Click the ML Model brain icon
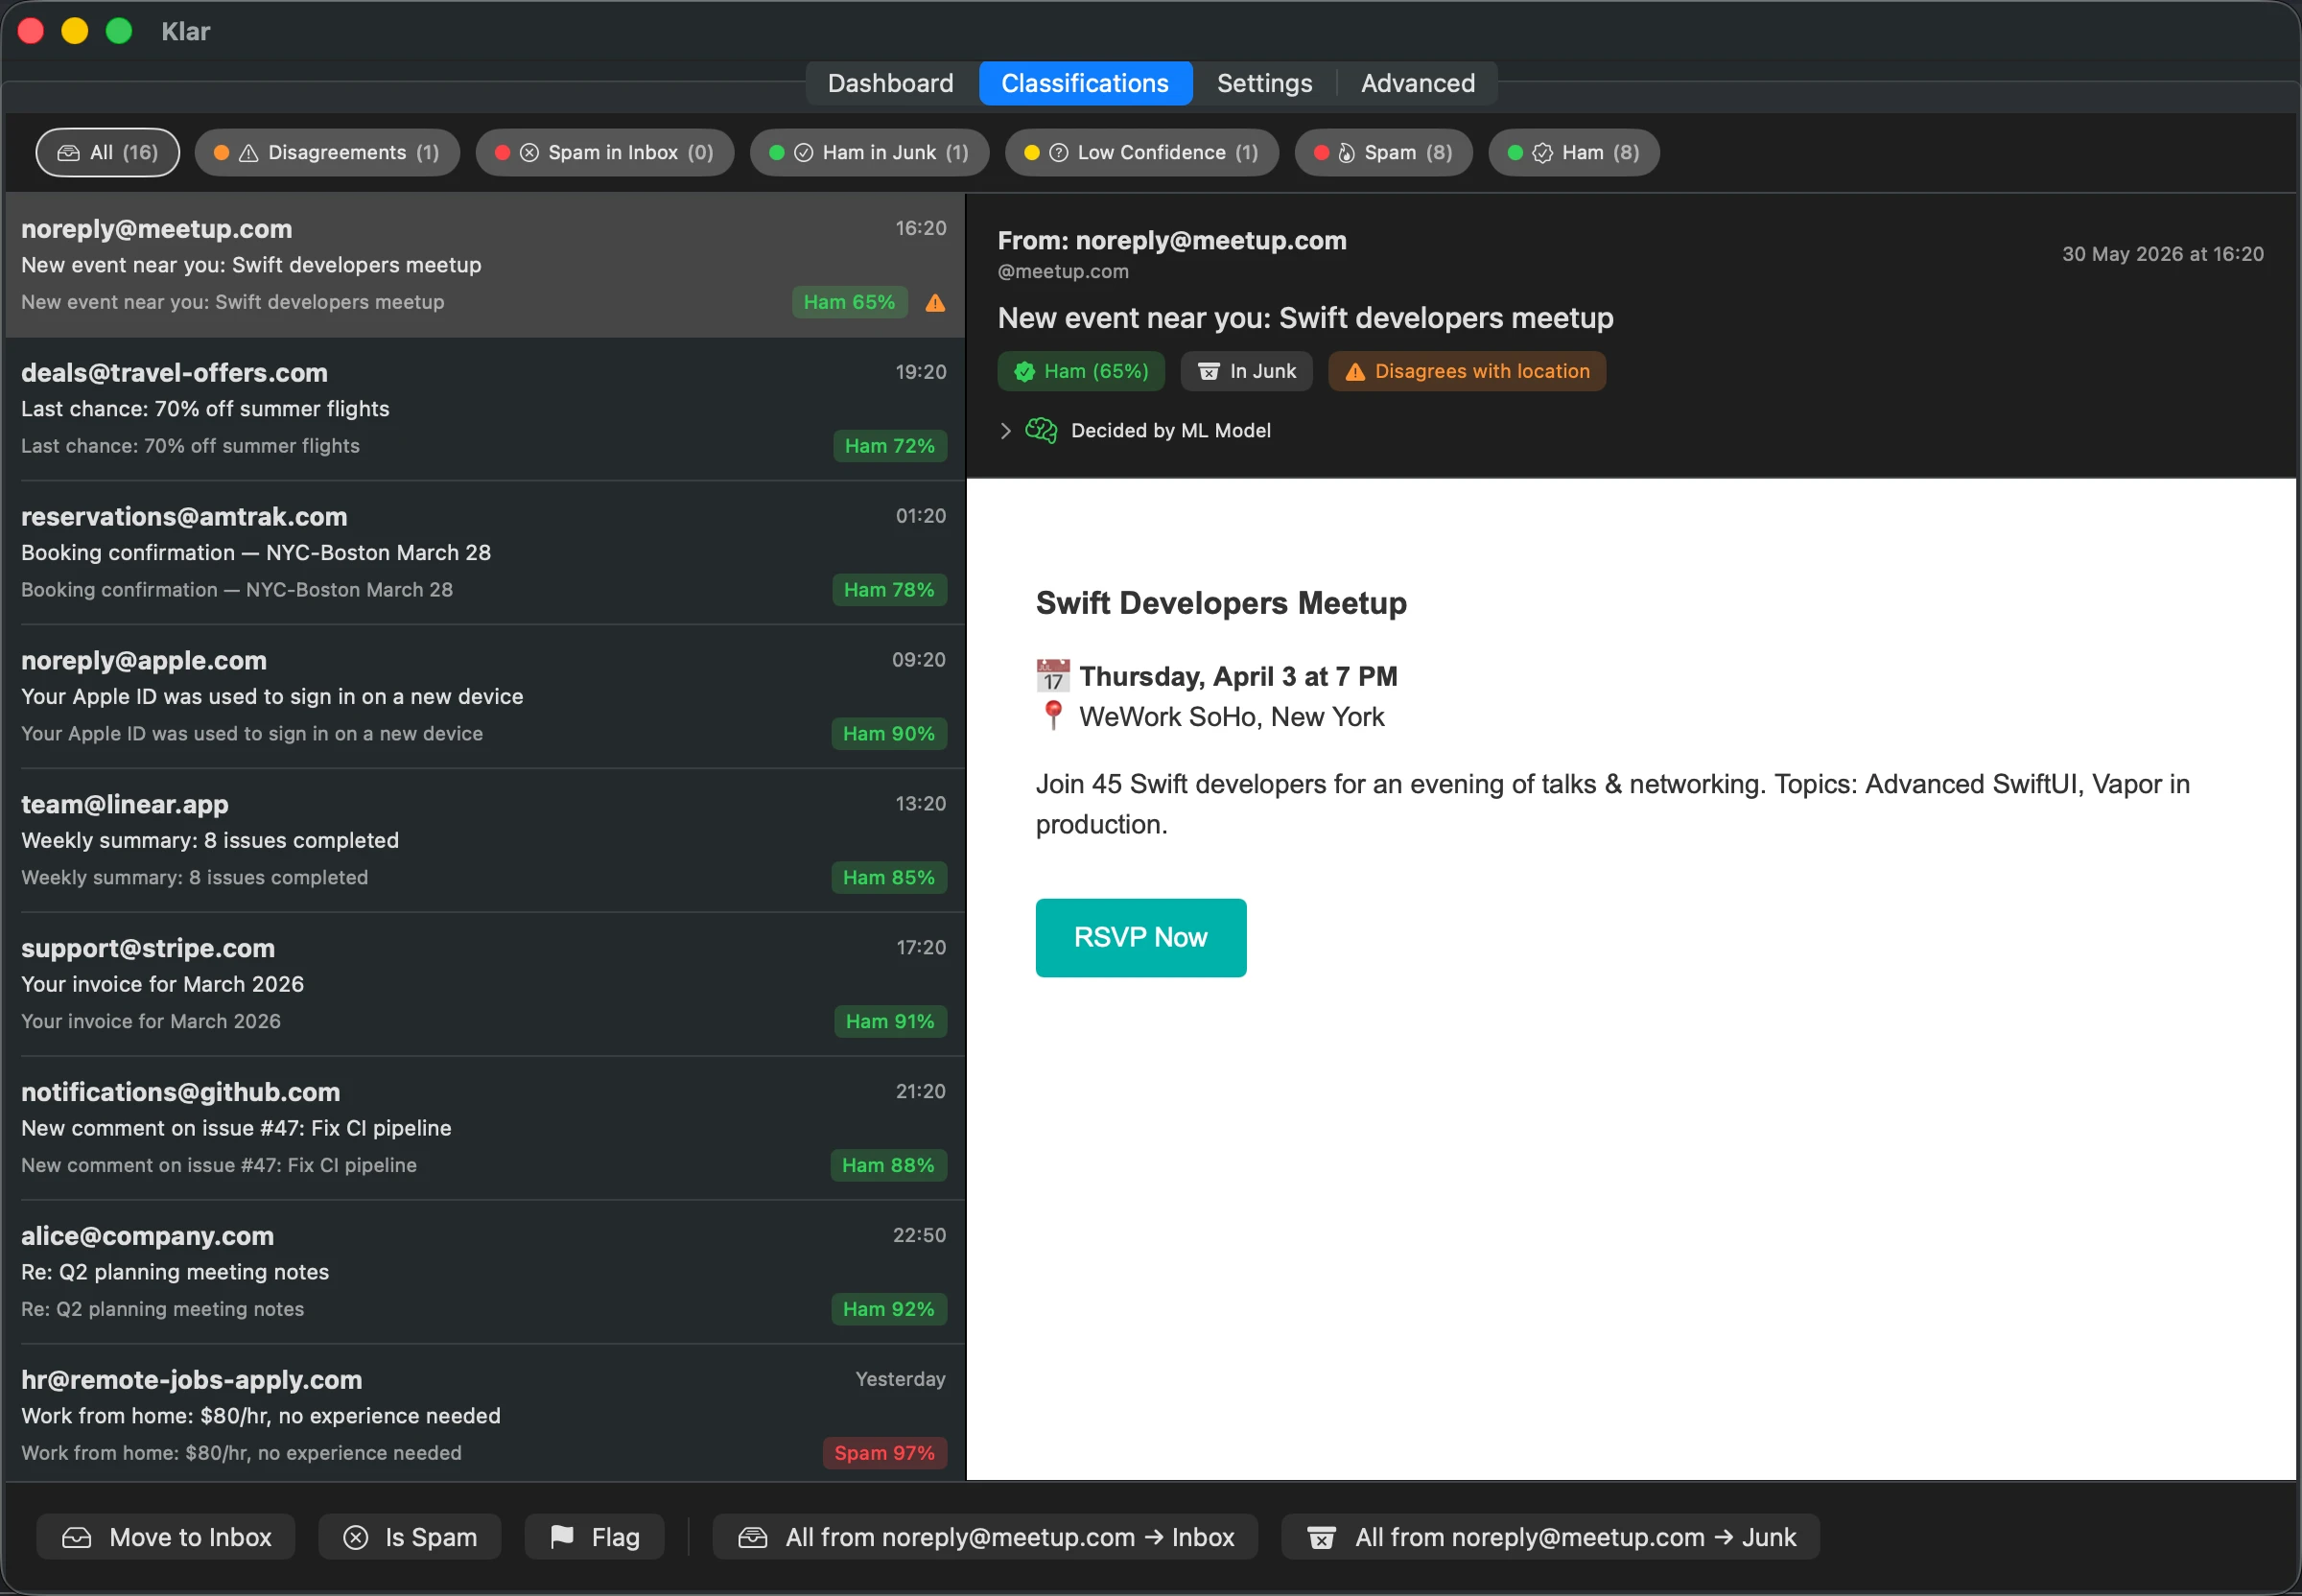Viewport: 2302px width, 1596px height. 1041,430
